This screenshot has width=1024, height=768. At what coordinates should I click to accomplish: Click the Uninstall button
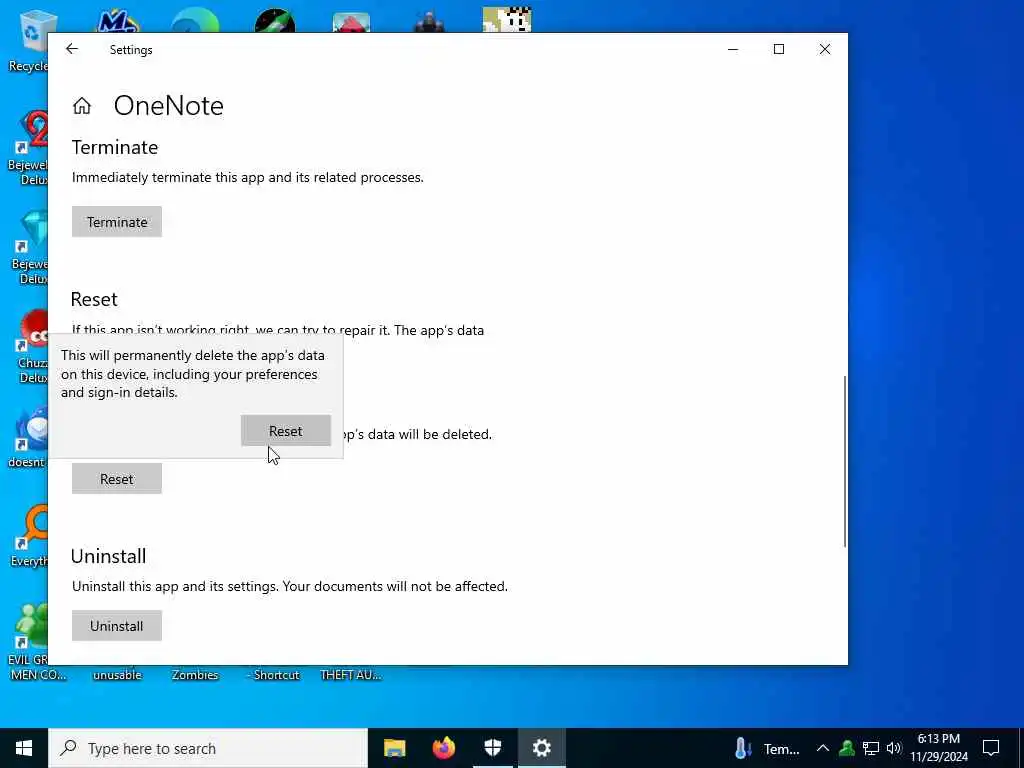(117, 626)
